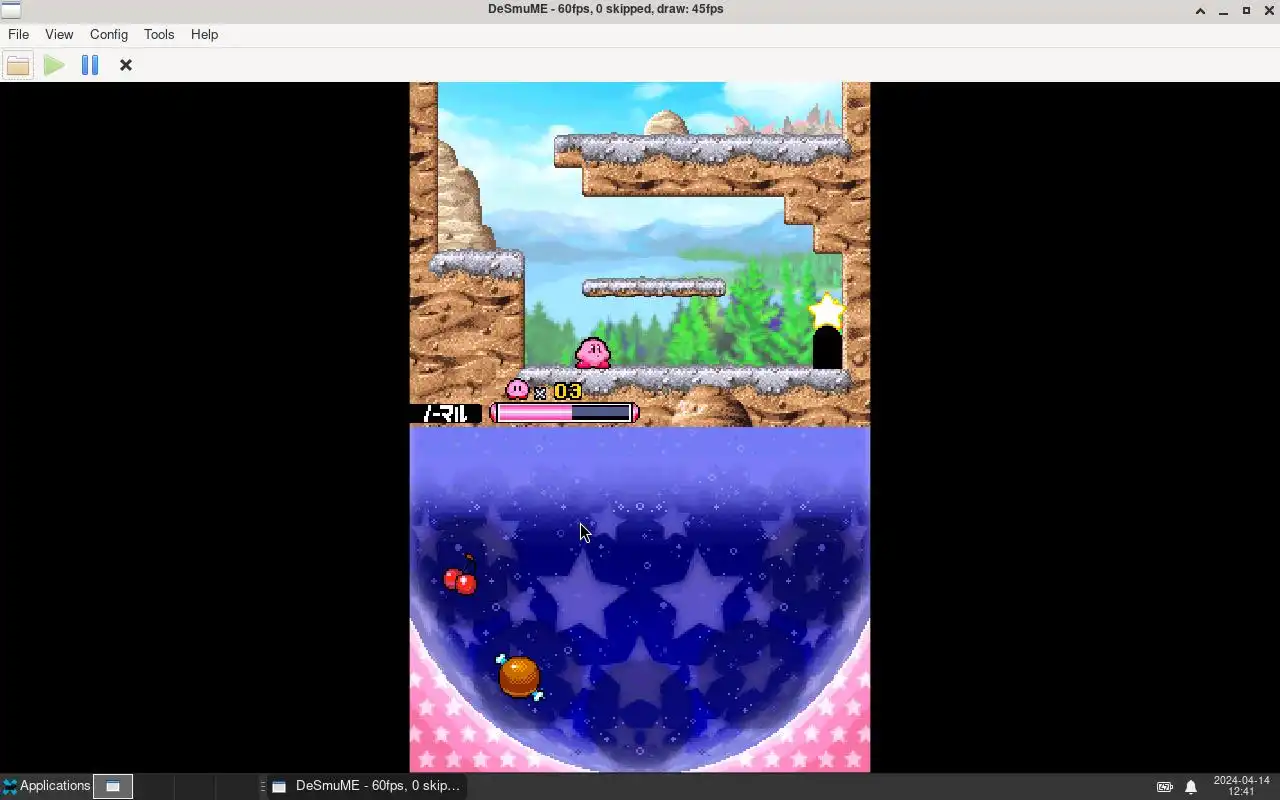Shade window with the up-arrow title button
1280x800 pixels.
1200,11
